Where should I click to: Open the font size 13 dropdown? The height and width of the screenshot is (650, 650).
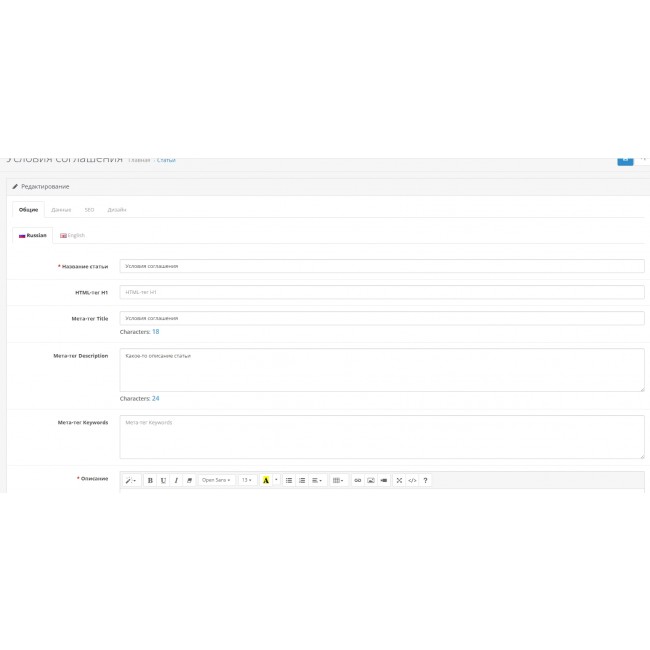tap(247, 480)
